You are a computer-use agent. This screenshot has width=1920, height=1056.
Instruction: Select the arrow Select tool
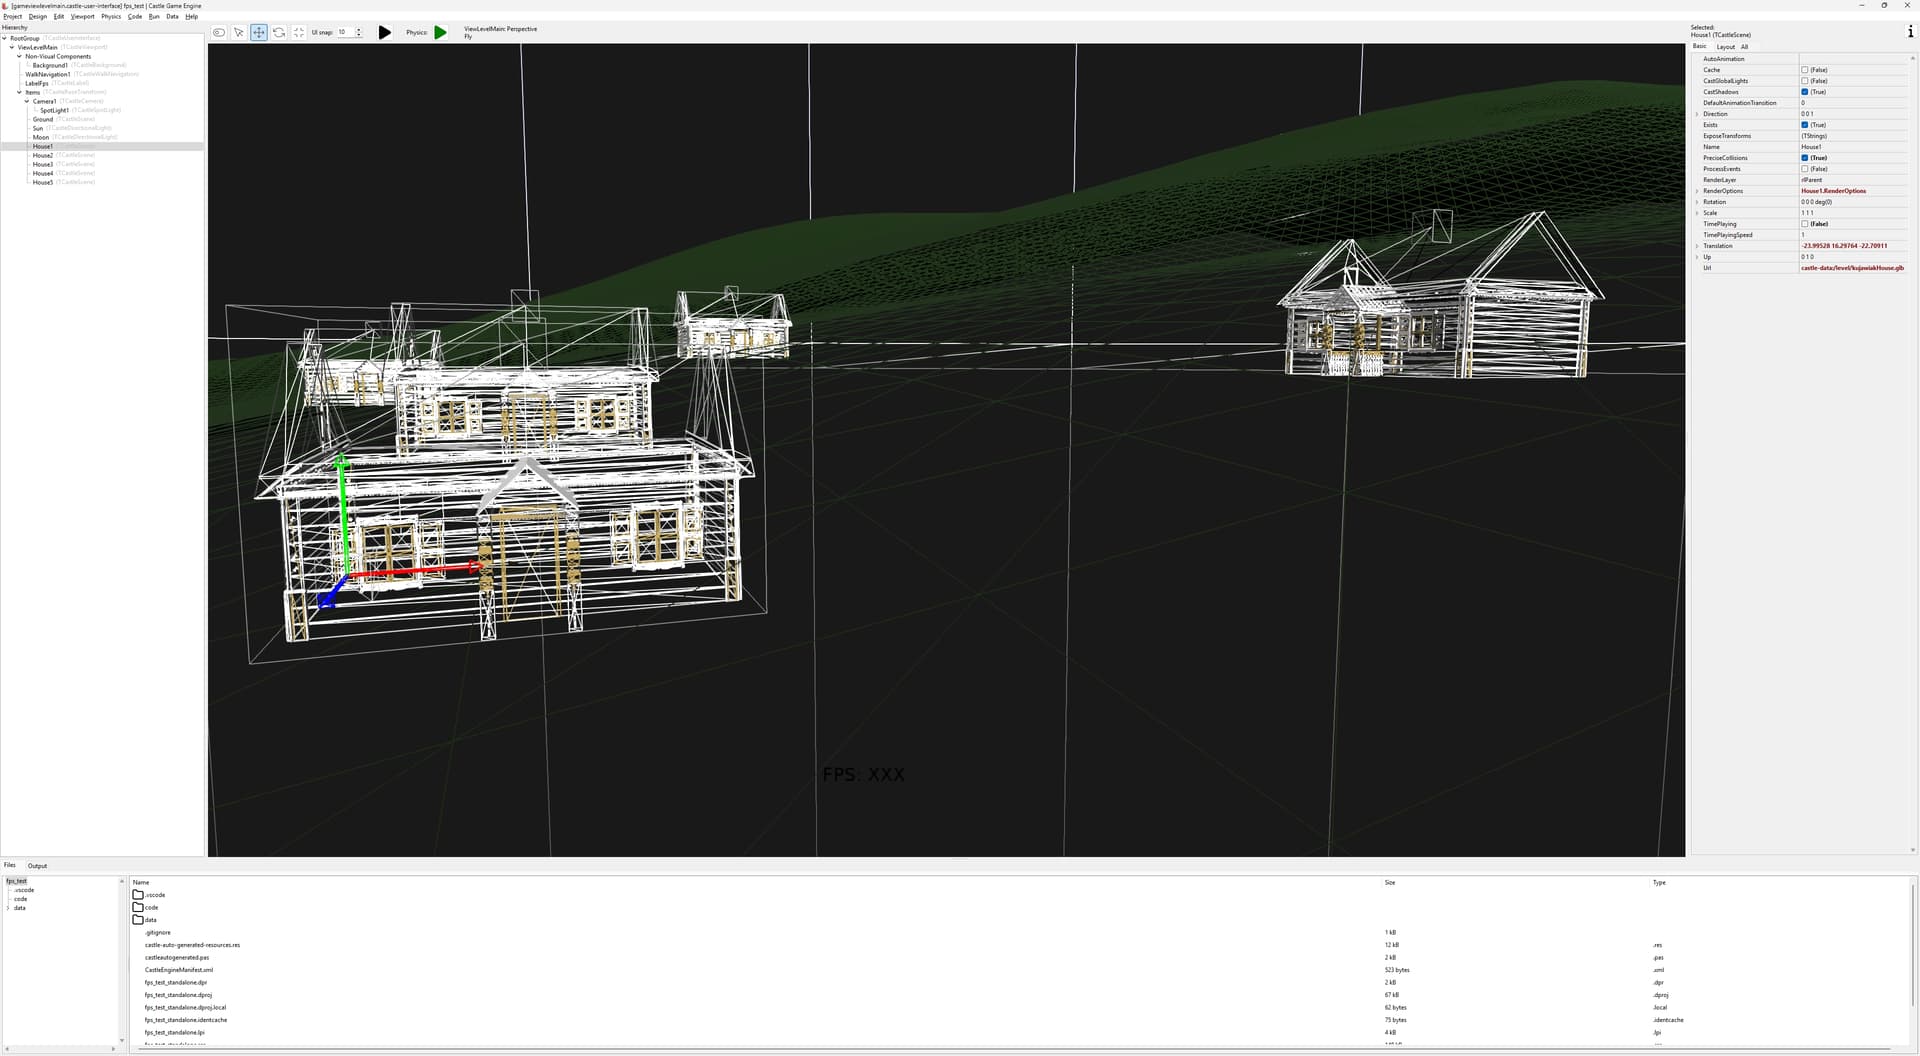239,32
